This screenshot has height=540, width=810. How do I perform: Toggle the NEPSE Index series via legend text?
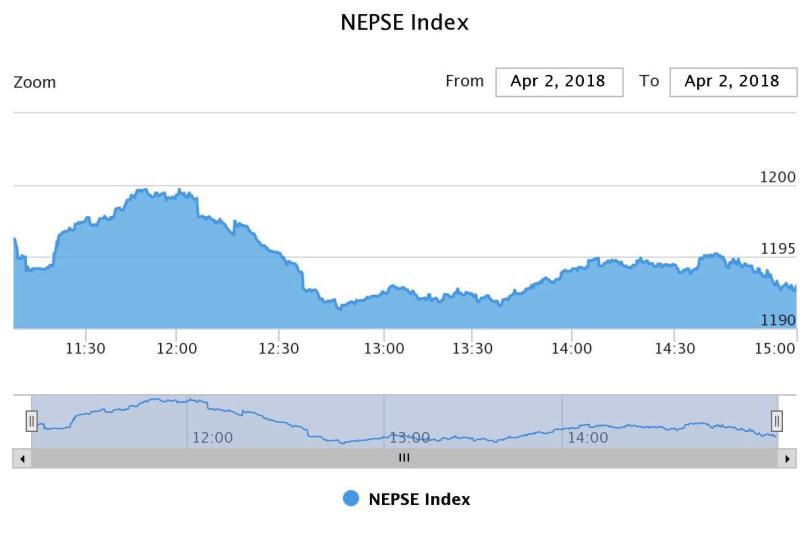(x=419, y=498)
